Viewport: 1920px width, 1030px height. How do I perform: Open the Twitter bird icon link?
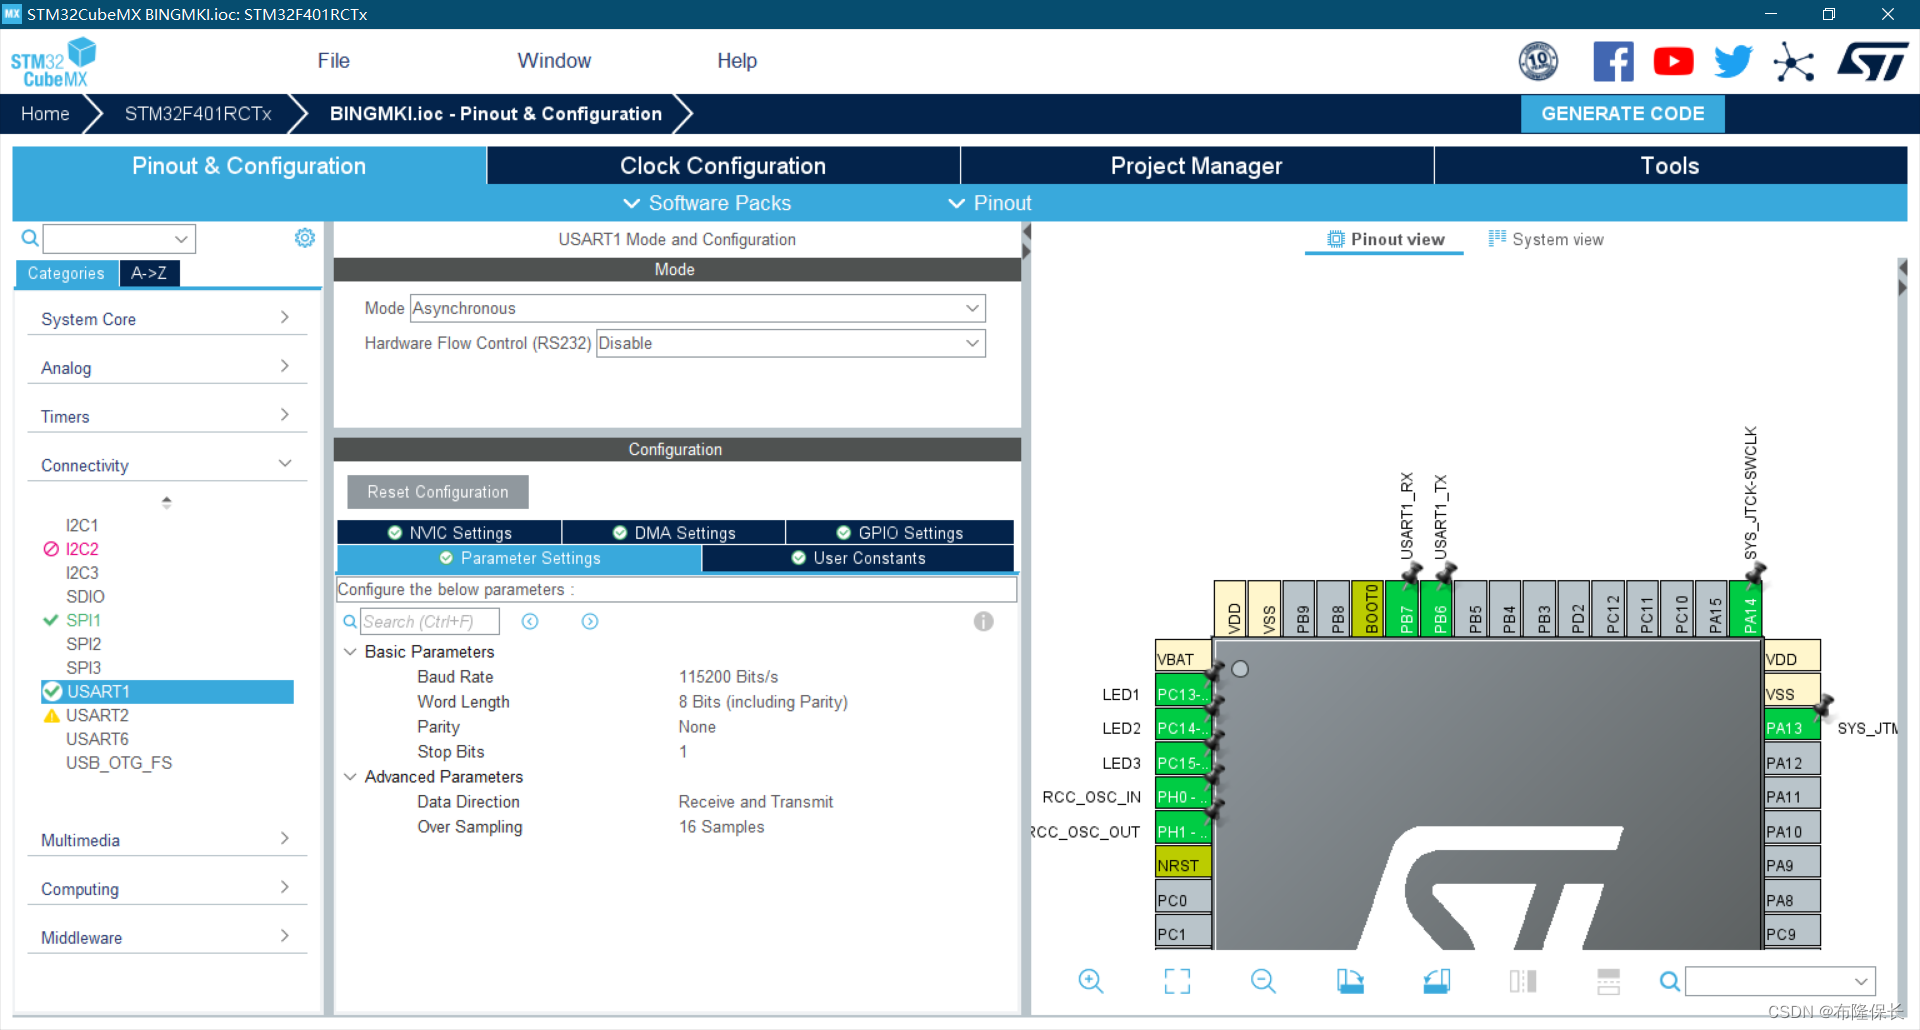[1733, 62]
